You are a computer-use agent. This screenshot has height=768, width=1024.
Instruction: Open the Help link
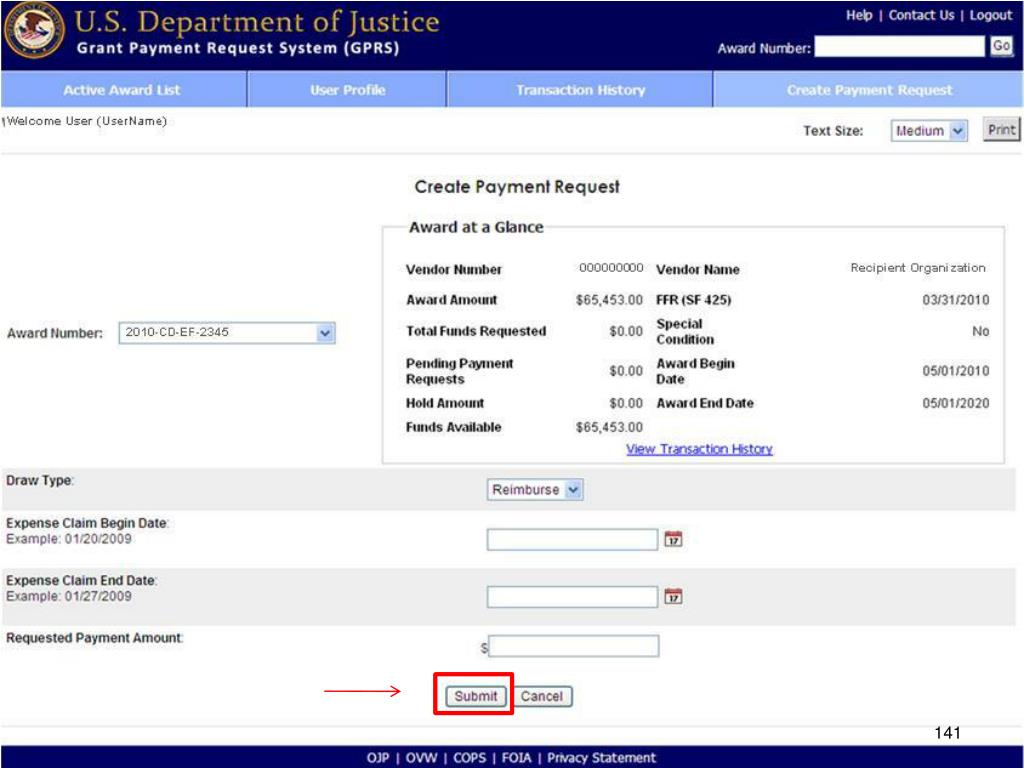coord(859,15)
